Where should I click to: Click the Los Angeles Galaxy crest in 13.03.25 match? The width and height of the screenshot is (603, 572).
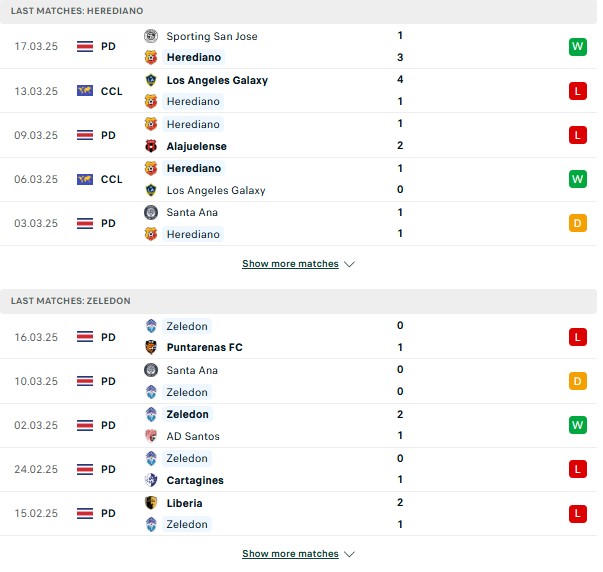[151, 80]
